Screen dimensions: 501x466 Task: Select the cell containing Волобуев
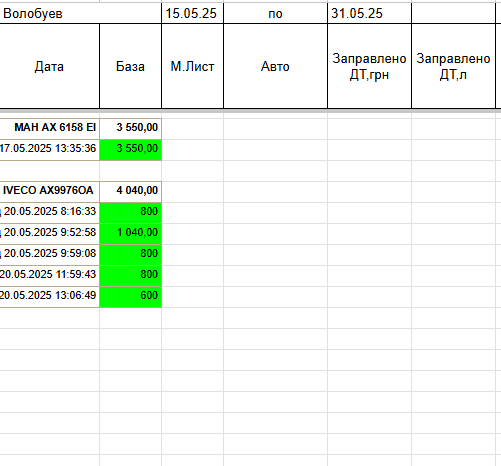coord(81,13)
